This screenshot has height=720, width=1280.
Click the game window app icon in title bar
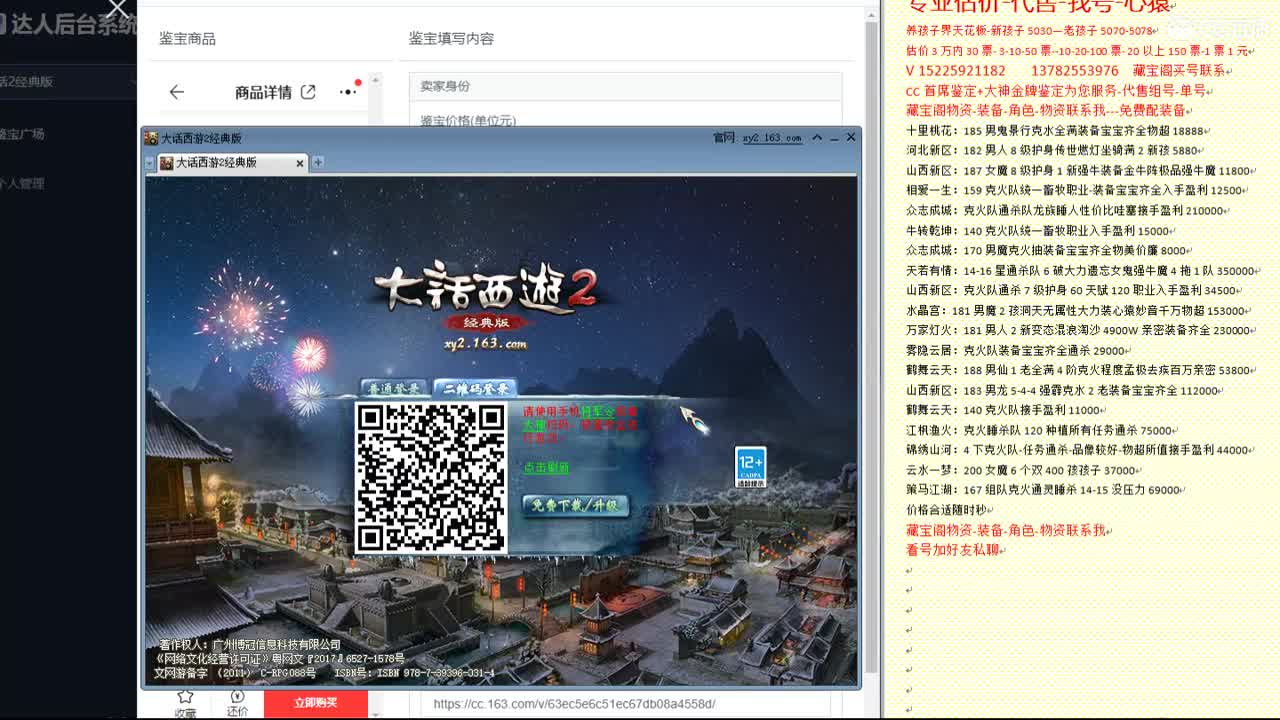tap(151, 138)
